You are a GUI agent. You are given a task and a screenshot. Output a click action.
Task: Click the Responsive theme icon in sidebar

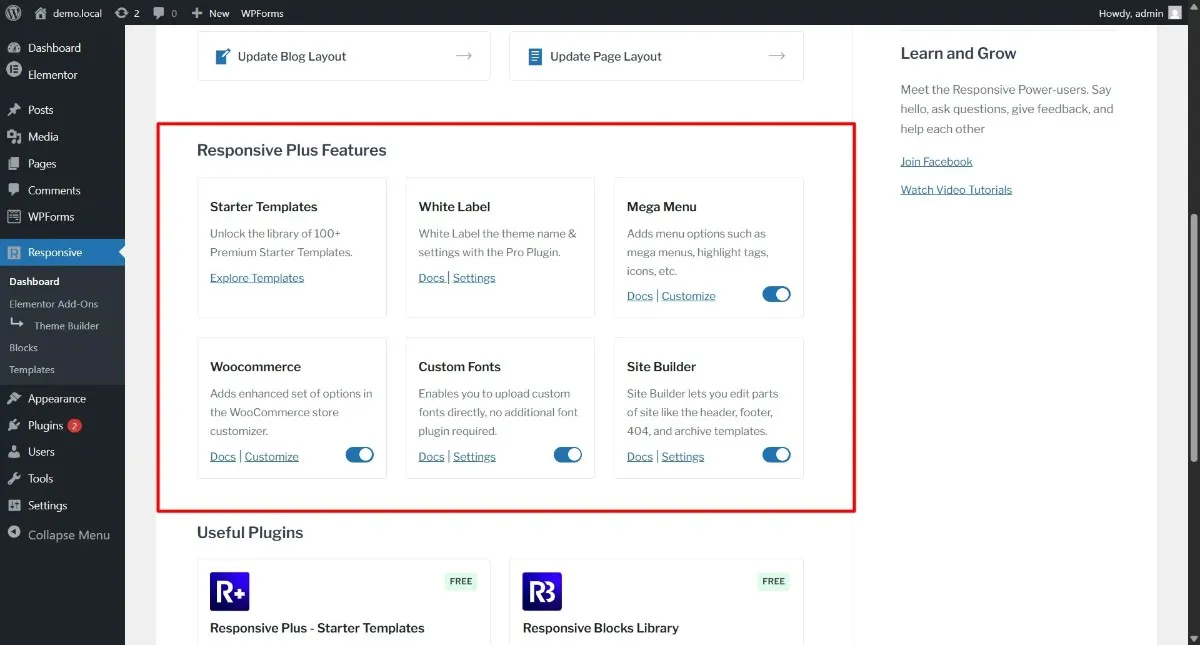(x=14, y=253)
